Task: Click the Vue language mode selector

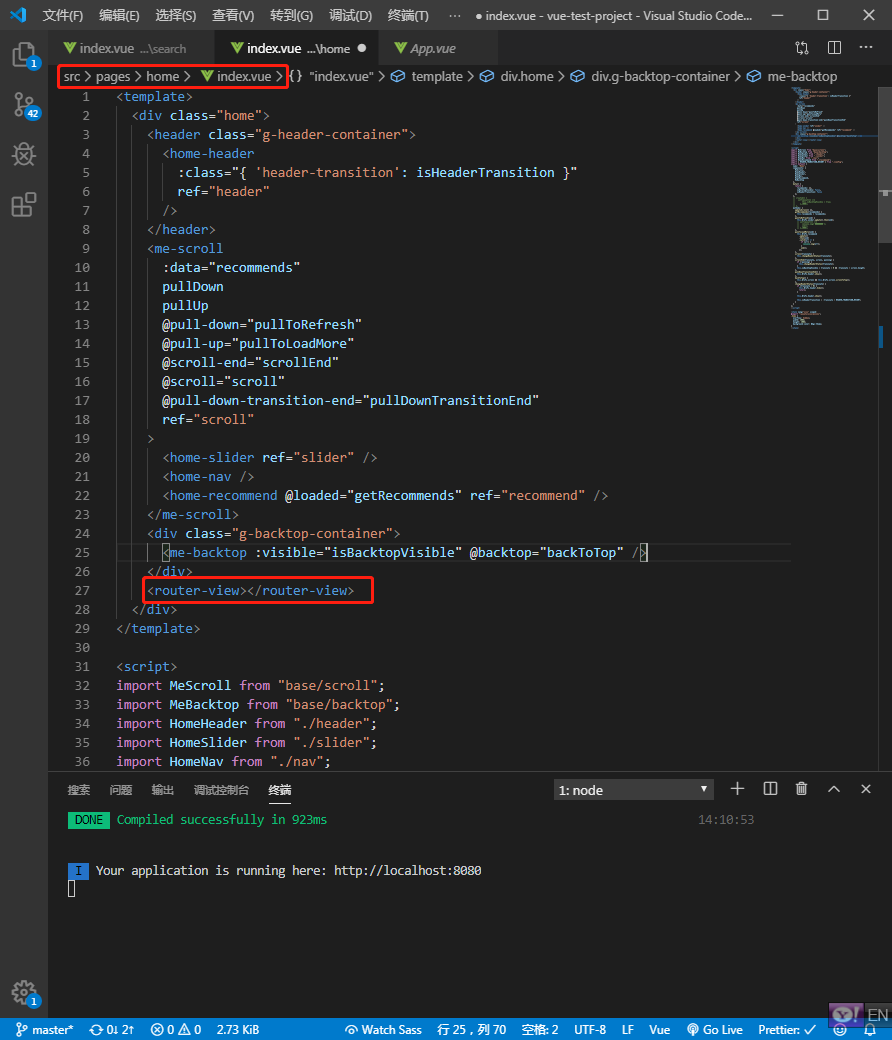Action: (659, 1029)
